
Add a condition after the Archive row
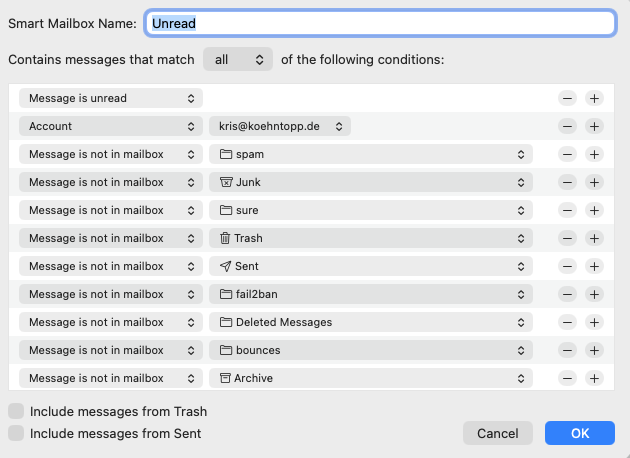click(594, 379)
